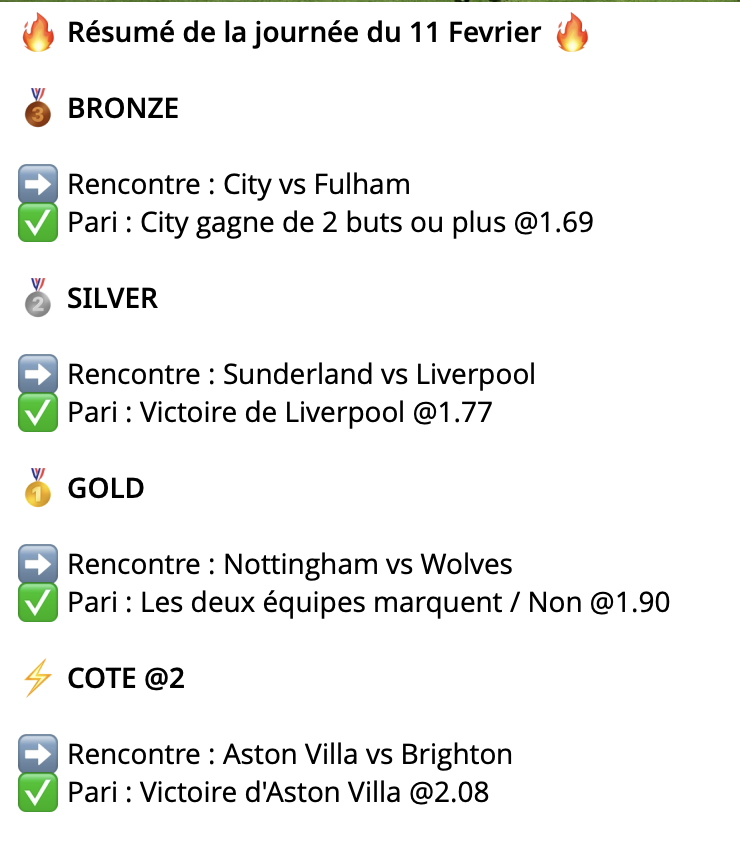
Task: Click green checkmark next to Victoire de Liverpool
Action: coord(37,412)
